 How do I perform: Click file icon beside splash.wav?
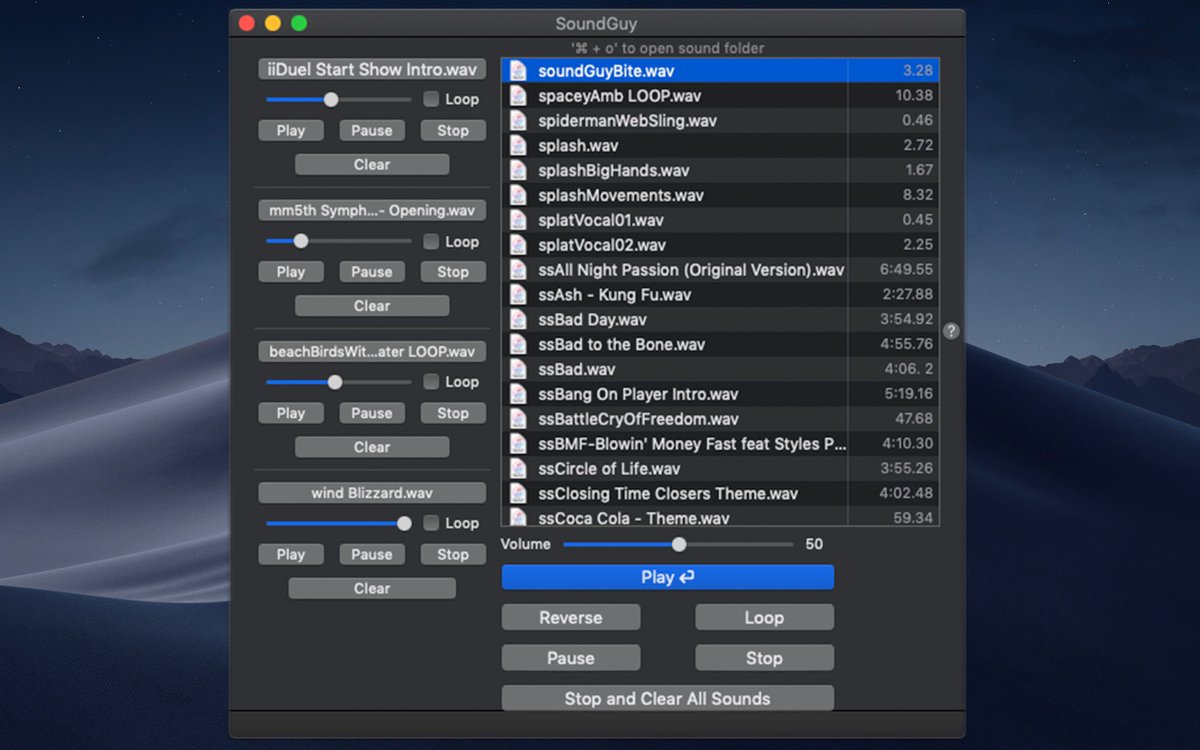coord(518,146)
